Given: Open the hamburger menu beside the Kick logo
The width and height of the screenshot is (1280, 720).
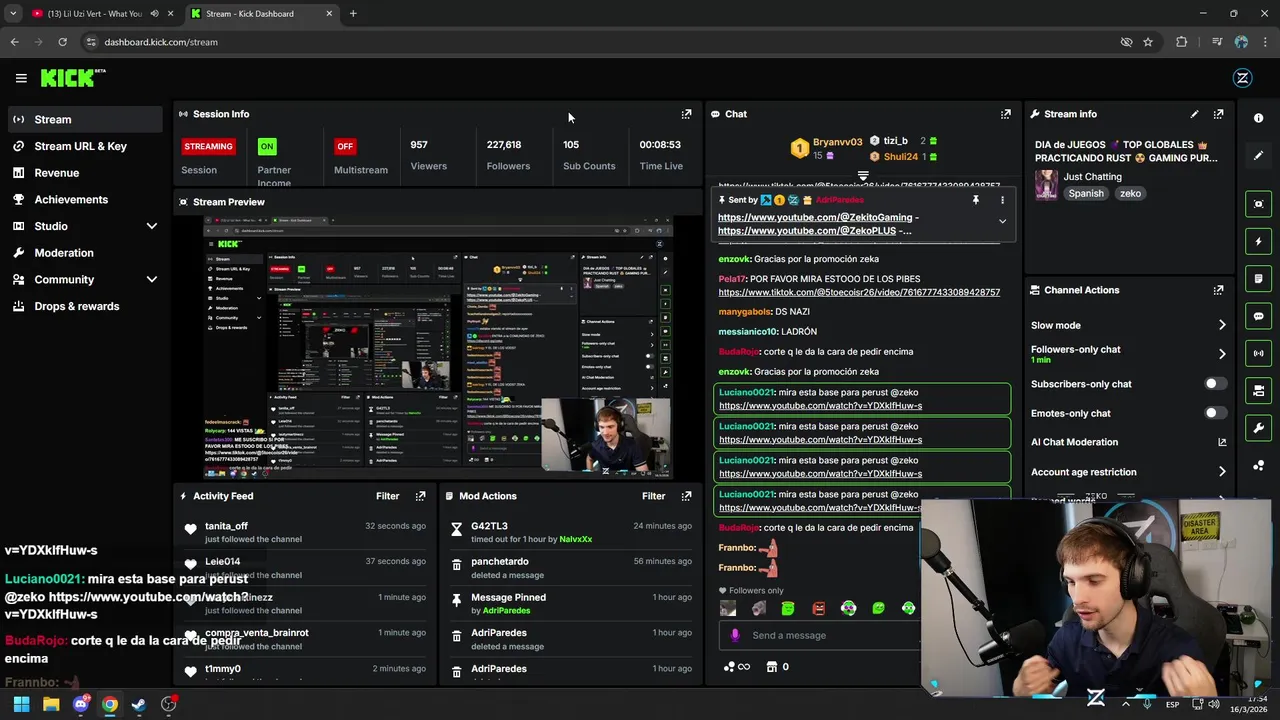Looking at the screenshot, I should coord(21,78).
